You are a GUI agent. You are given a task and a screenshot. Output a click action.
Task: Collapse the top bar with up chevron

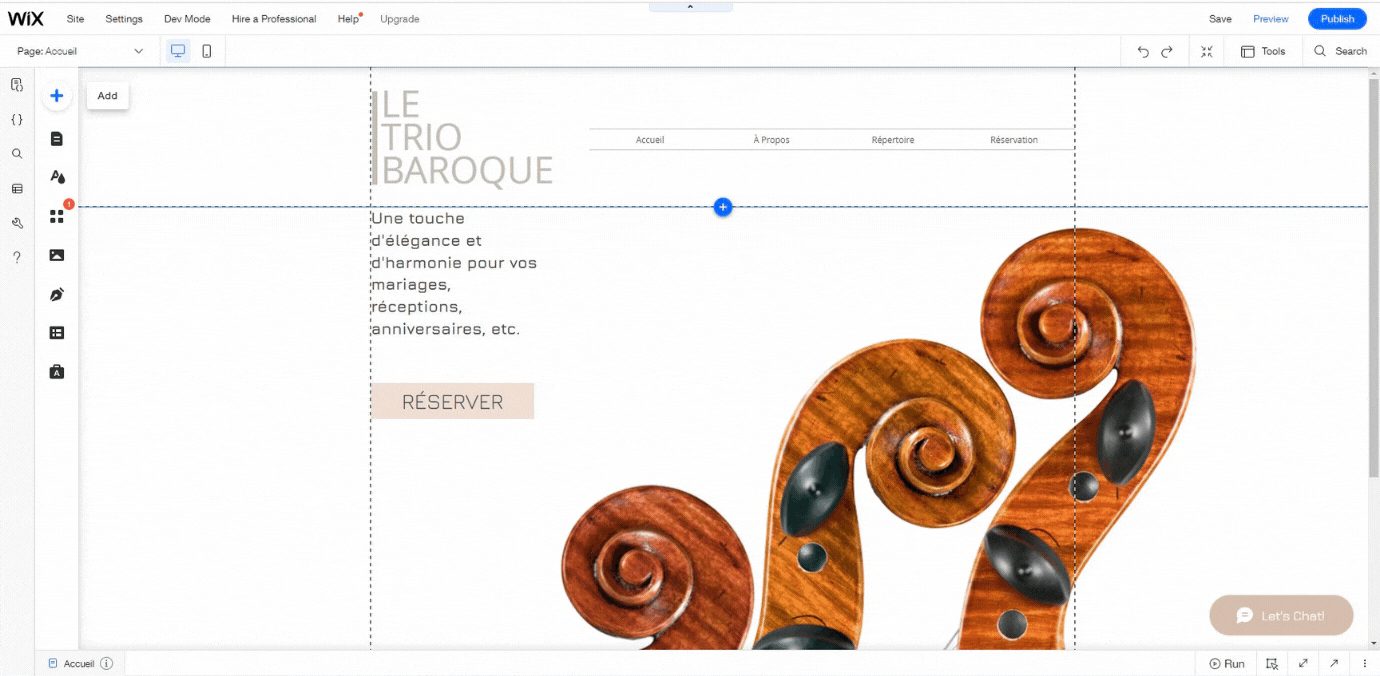click(x=690, y=7)
